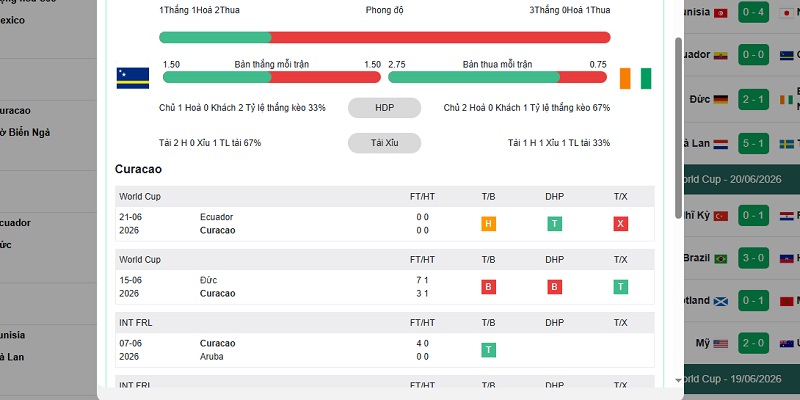Click the Curacao flag icon
The width and height of the screenshot is (800, 400).
coord(133,78)
